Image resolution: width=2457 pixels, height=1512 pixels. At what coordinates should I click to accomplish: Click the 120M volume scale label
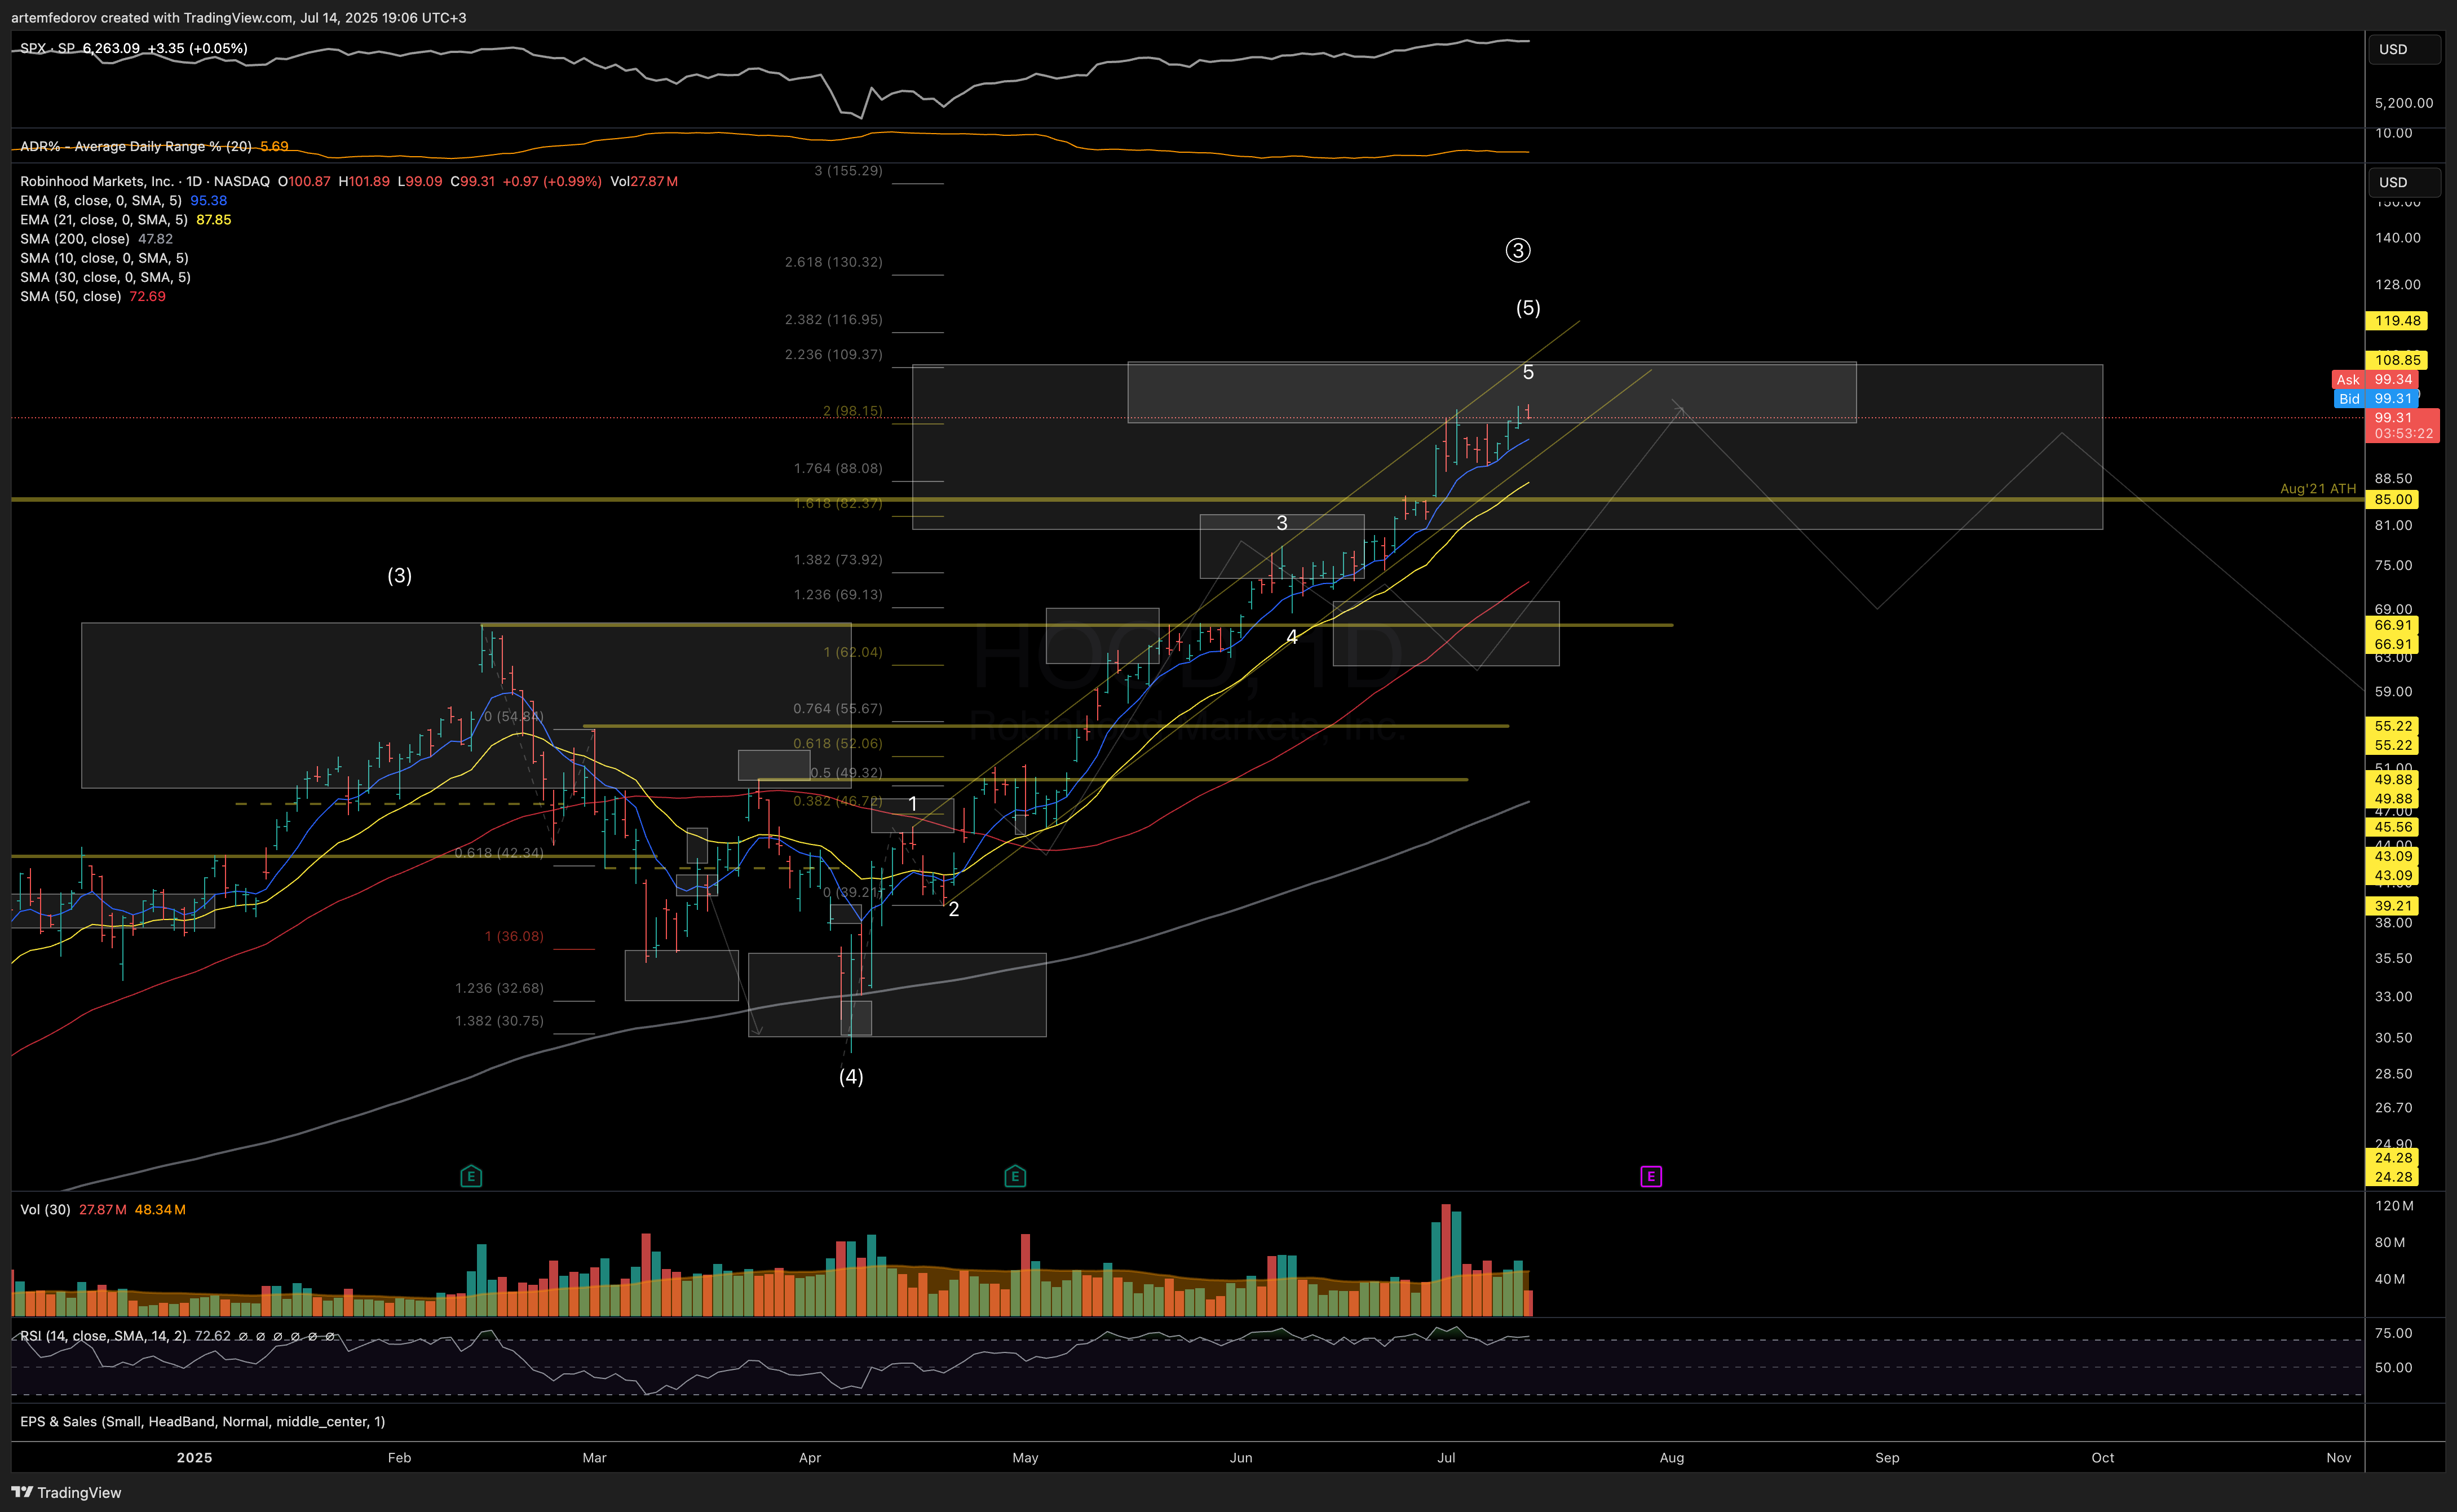(x=2394, y=1206)
